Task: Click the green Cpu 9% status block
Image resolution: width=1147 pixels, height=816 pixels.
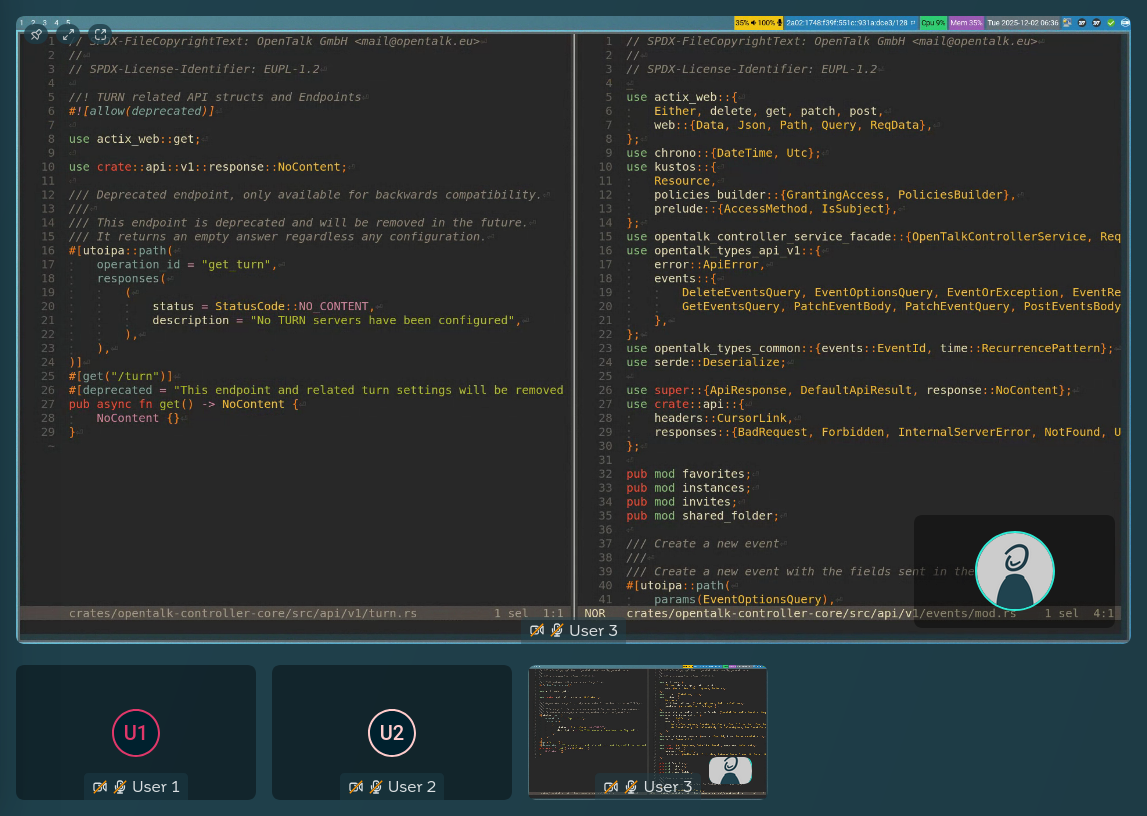Action: [x=932, y=22]
